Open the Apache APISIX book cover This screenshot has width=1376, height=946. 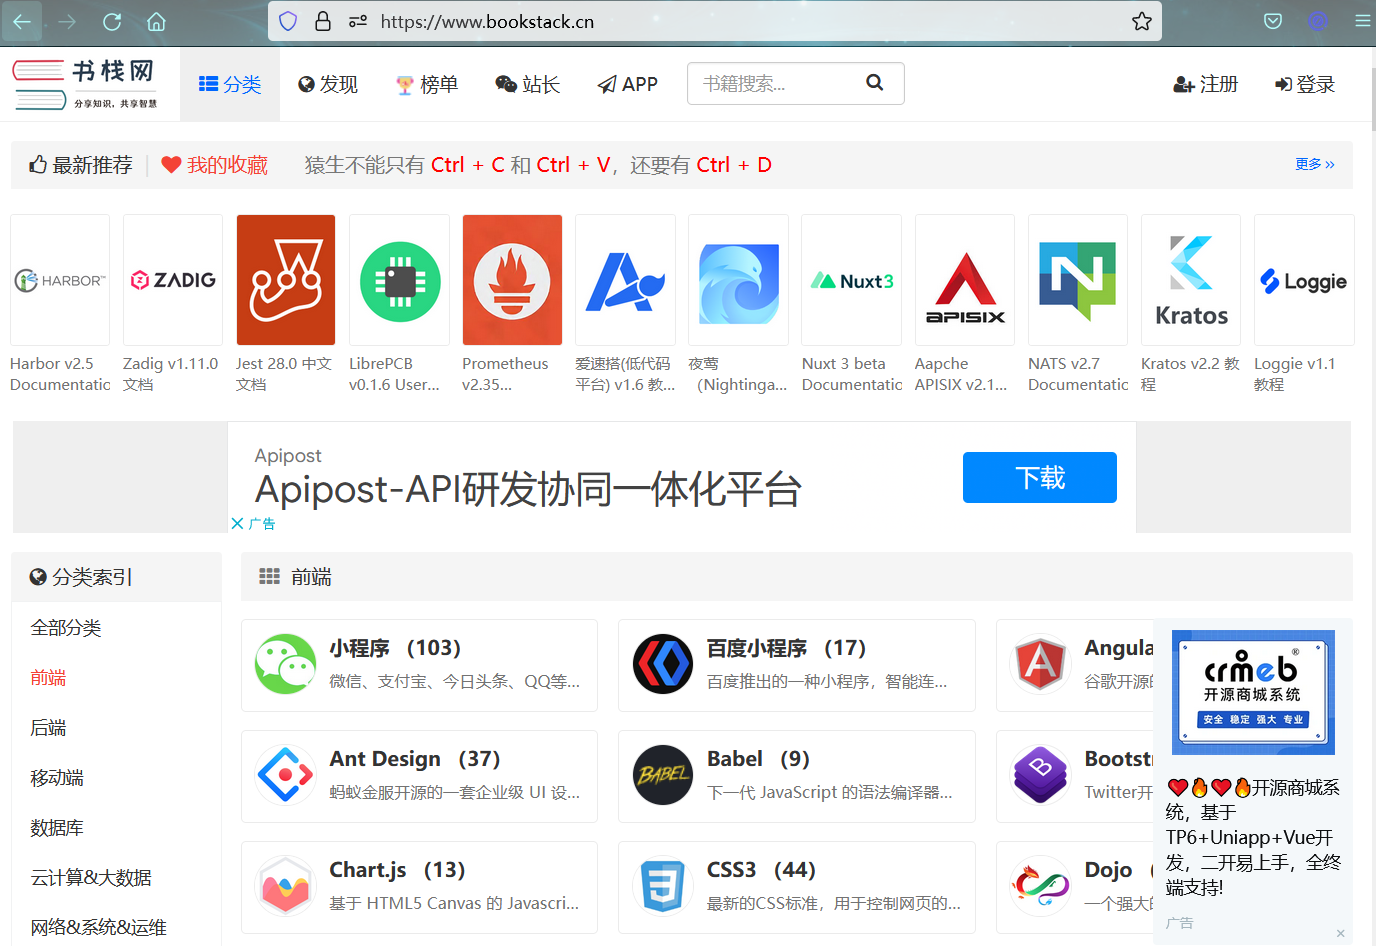tap(965, 280)
